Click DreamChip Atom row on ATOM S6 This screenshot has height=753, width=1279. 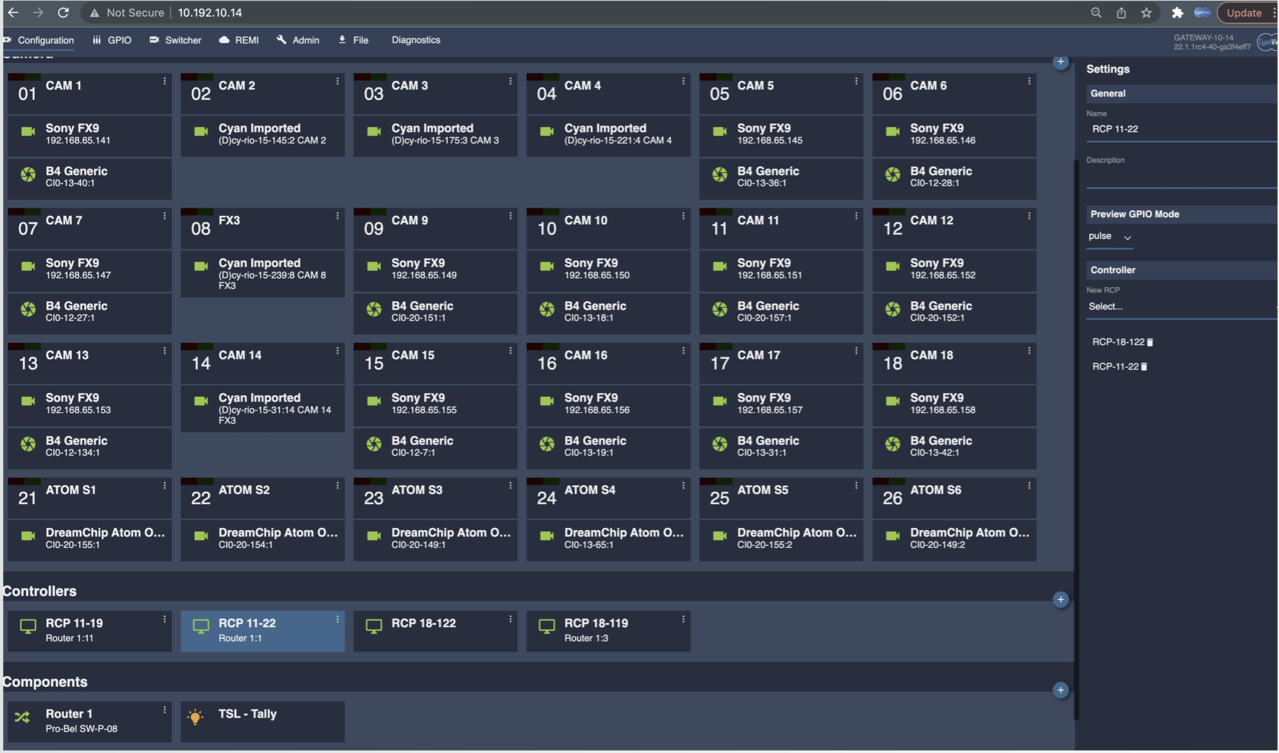point(955,540)
